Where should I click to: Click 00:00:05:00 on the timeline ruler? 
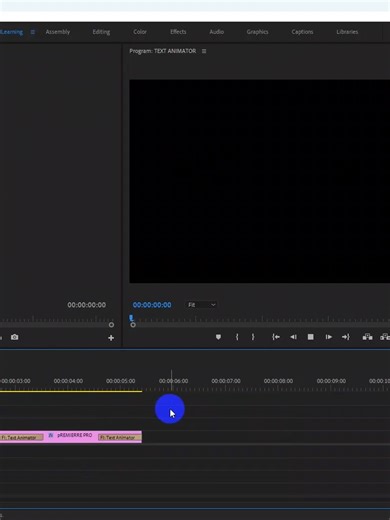point(121,381)
